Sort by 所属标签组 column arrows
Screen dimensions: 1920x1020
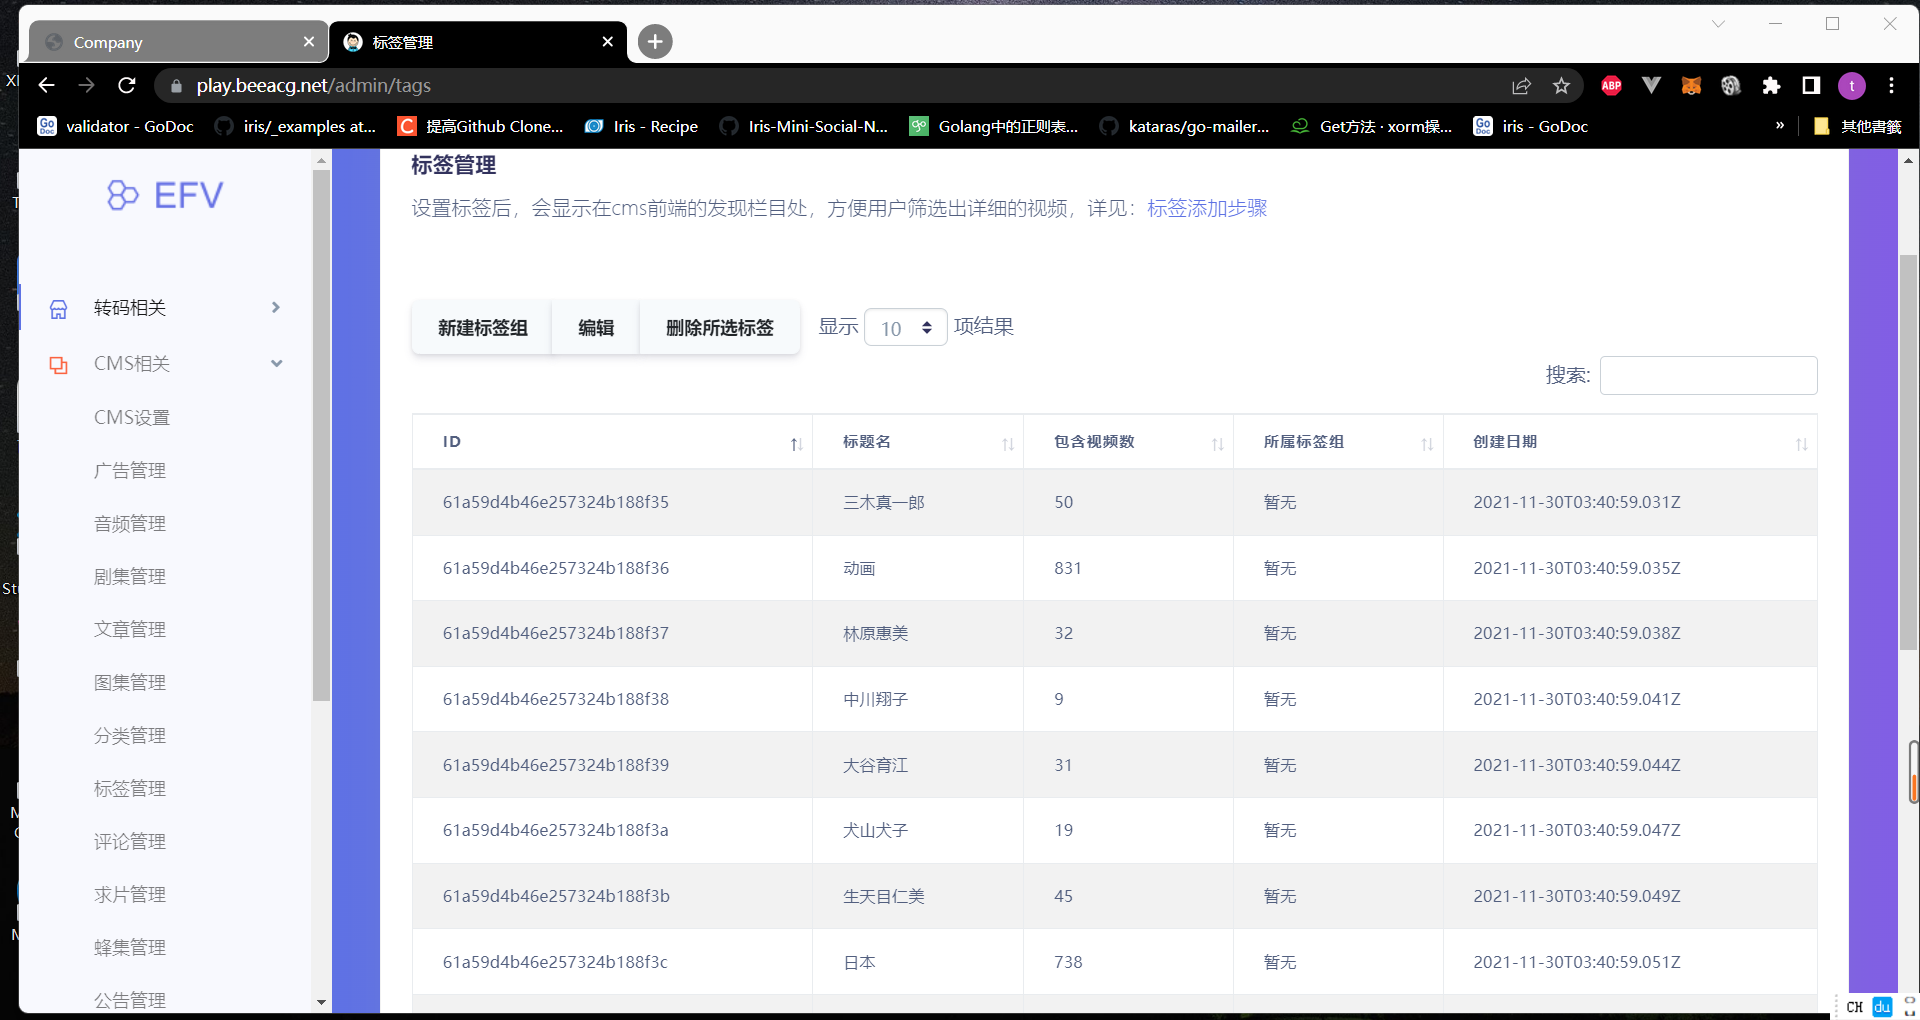1428,444
